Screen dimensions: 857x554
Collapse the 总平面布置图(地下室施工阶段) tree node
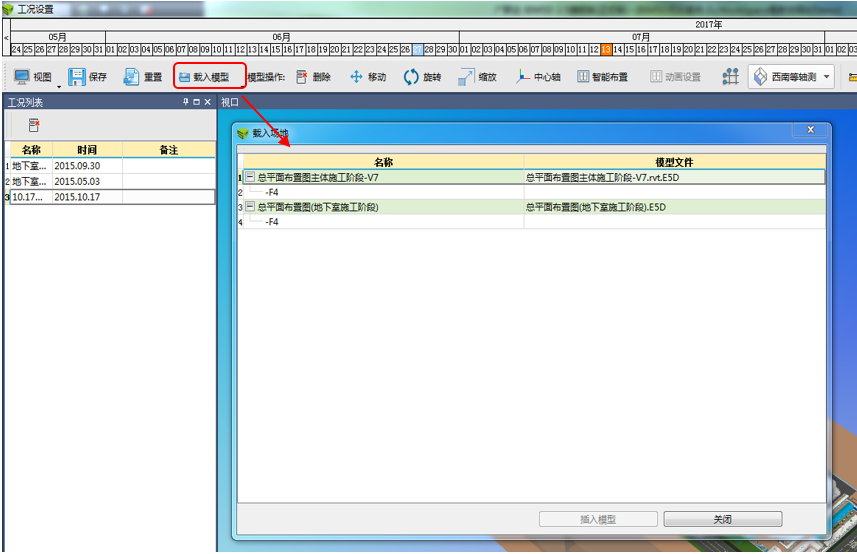(x=250, y=207)
